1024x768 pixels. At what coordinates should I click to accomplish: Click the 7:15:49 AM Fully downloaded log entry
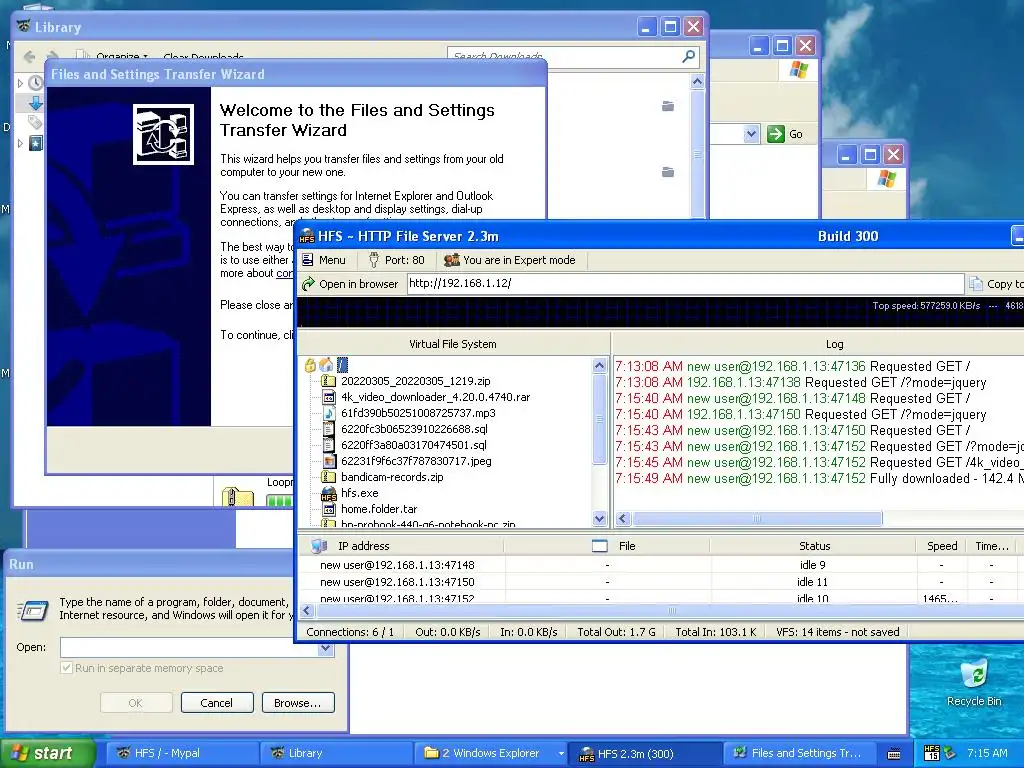point(819,479)
